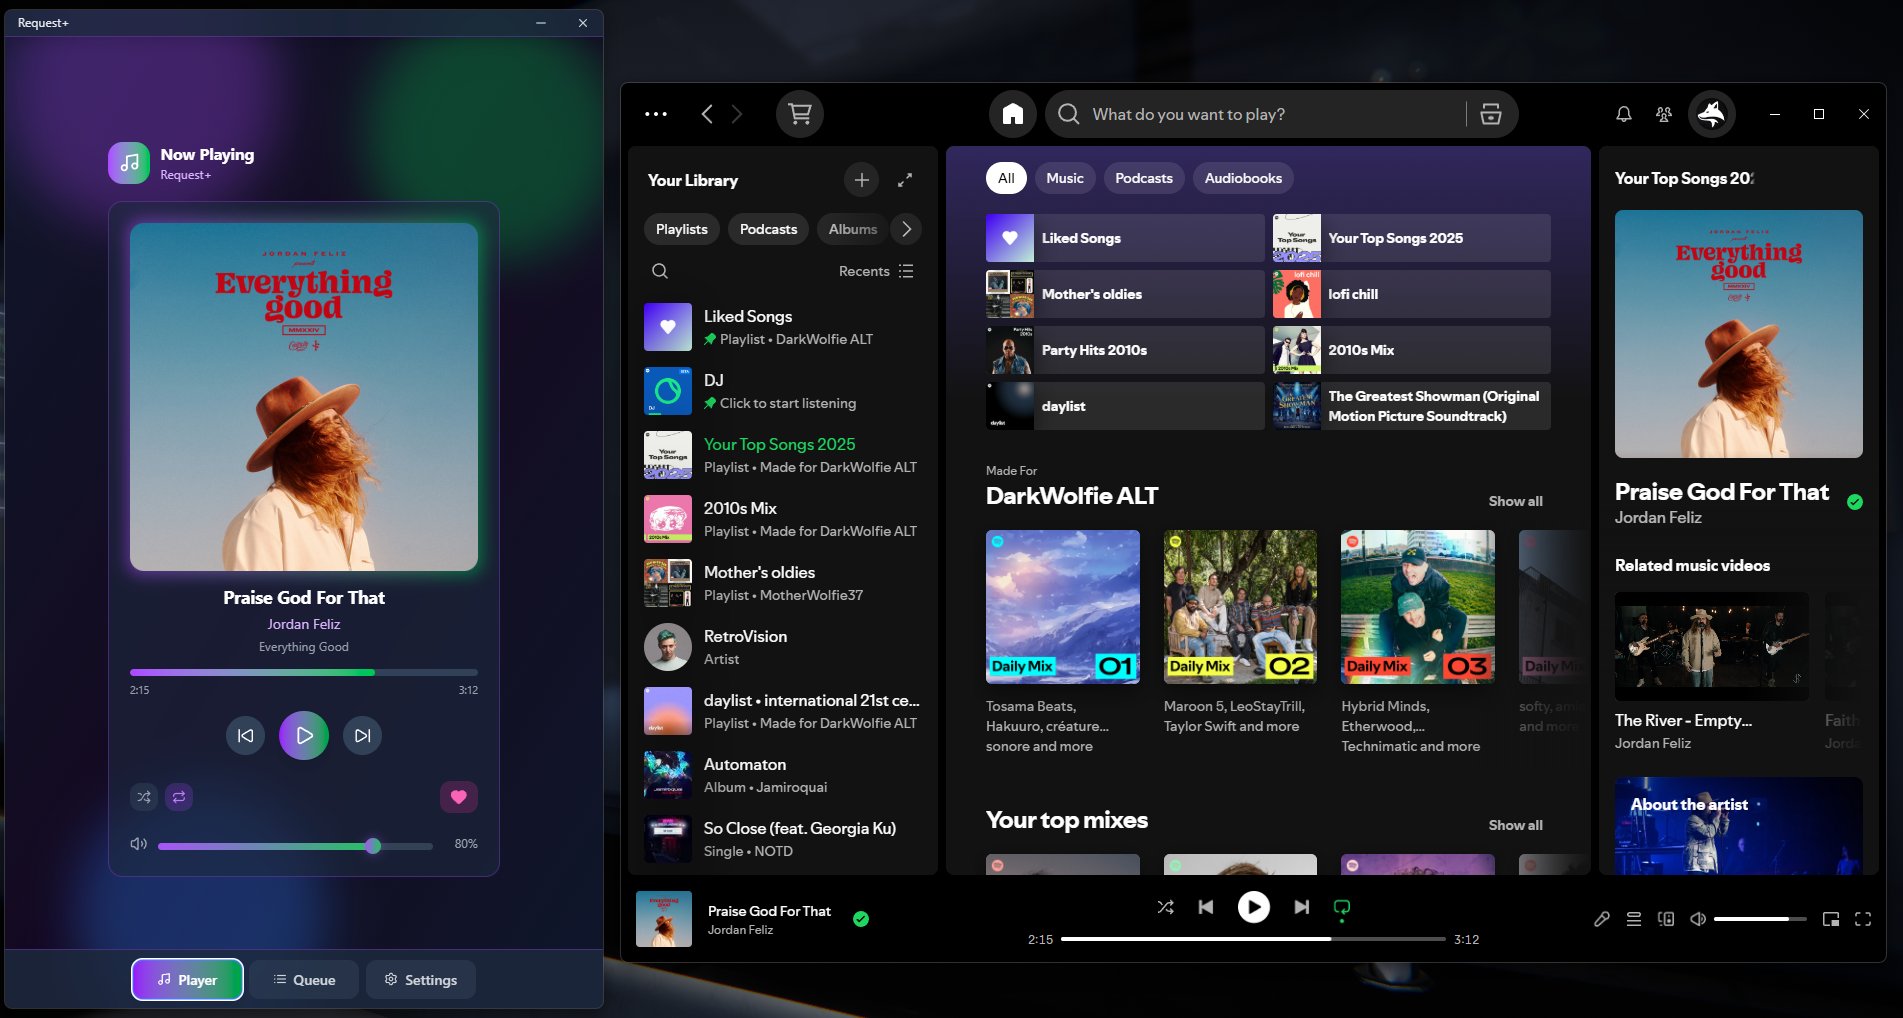Toggle liked checkmark beside bottom bar track
Screen dimensions: 1903x1018
[861, 919]
